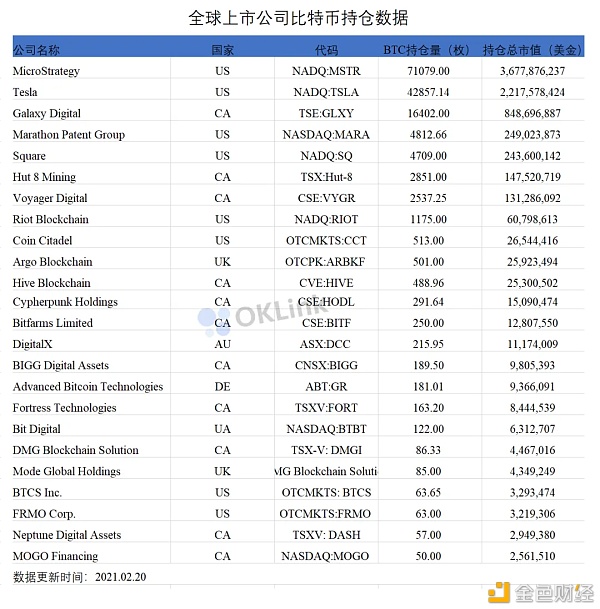This screenshot has width=600, height=609.
Task: Select the Coin Citadel cell
Action: pyautogui.click(x=42, y=240)
